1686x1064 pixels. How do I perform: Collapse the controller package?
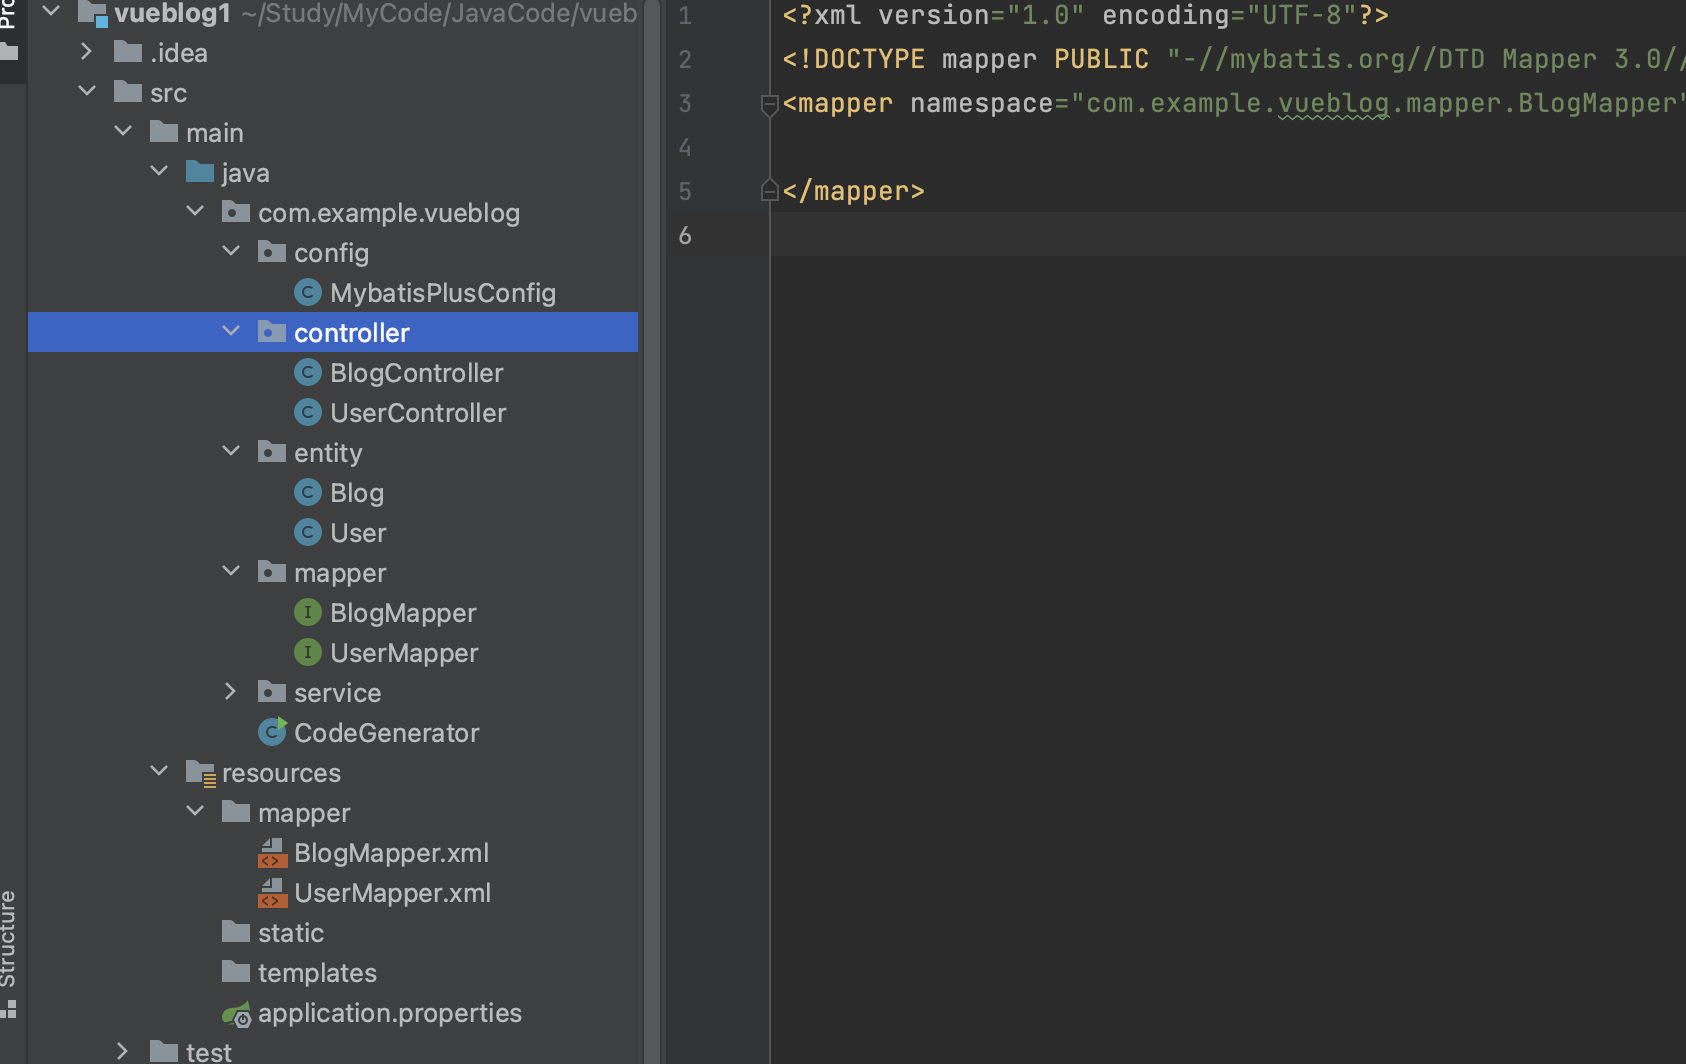tap(231, 331)
